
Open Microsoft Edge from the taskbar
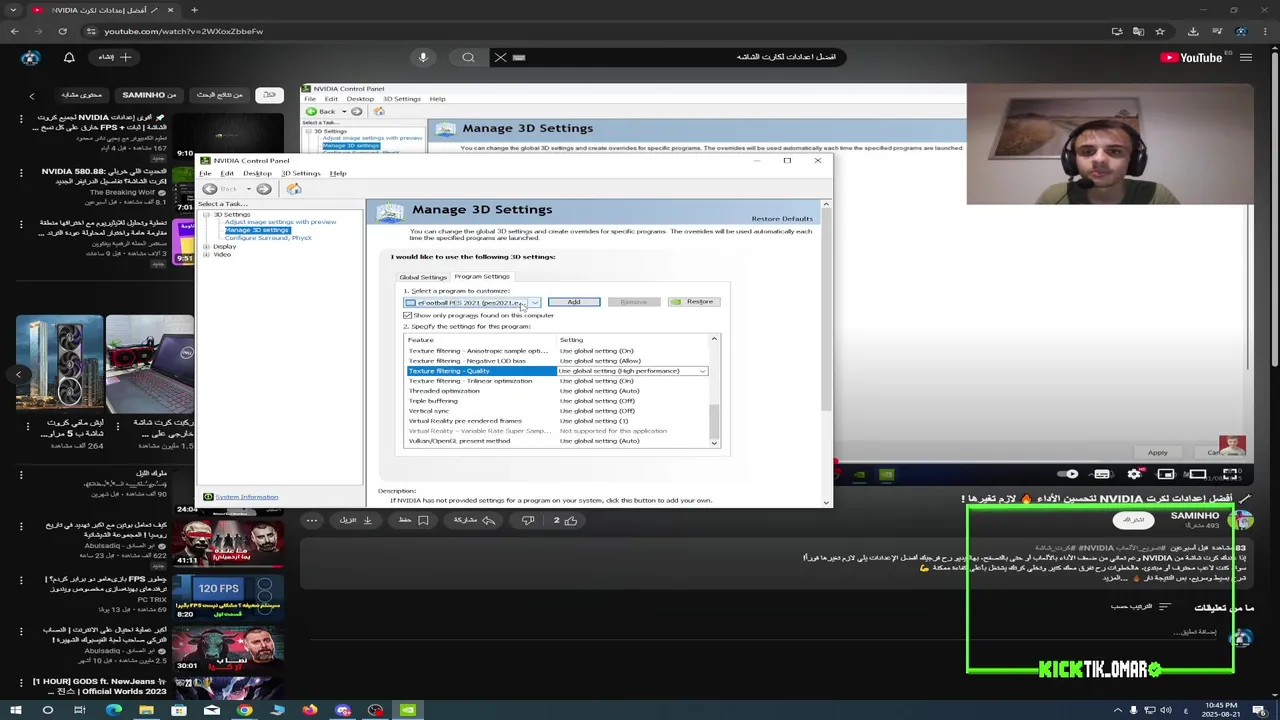coord(113,710)
